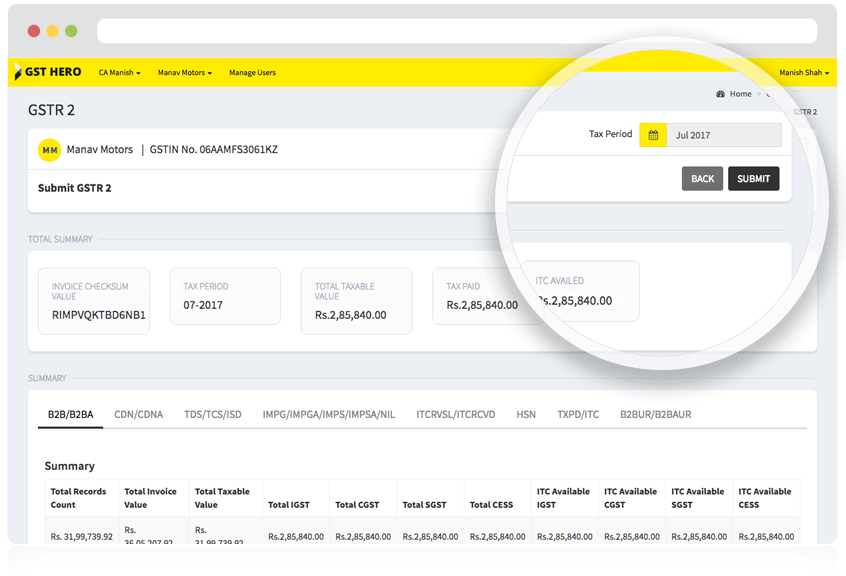Open the calendar icon beside Tax Period
Screen dimensions: 846x576
(x=653, y=135)
